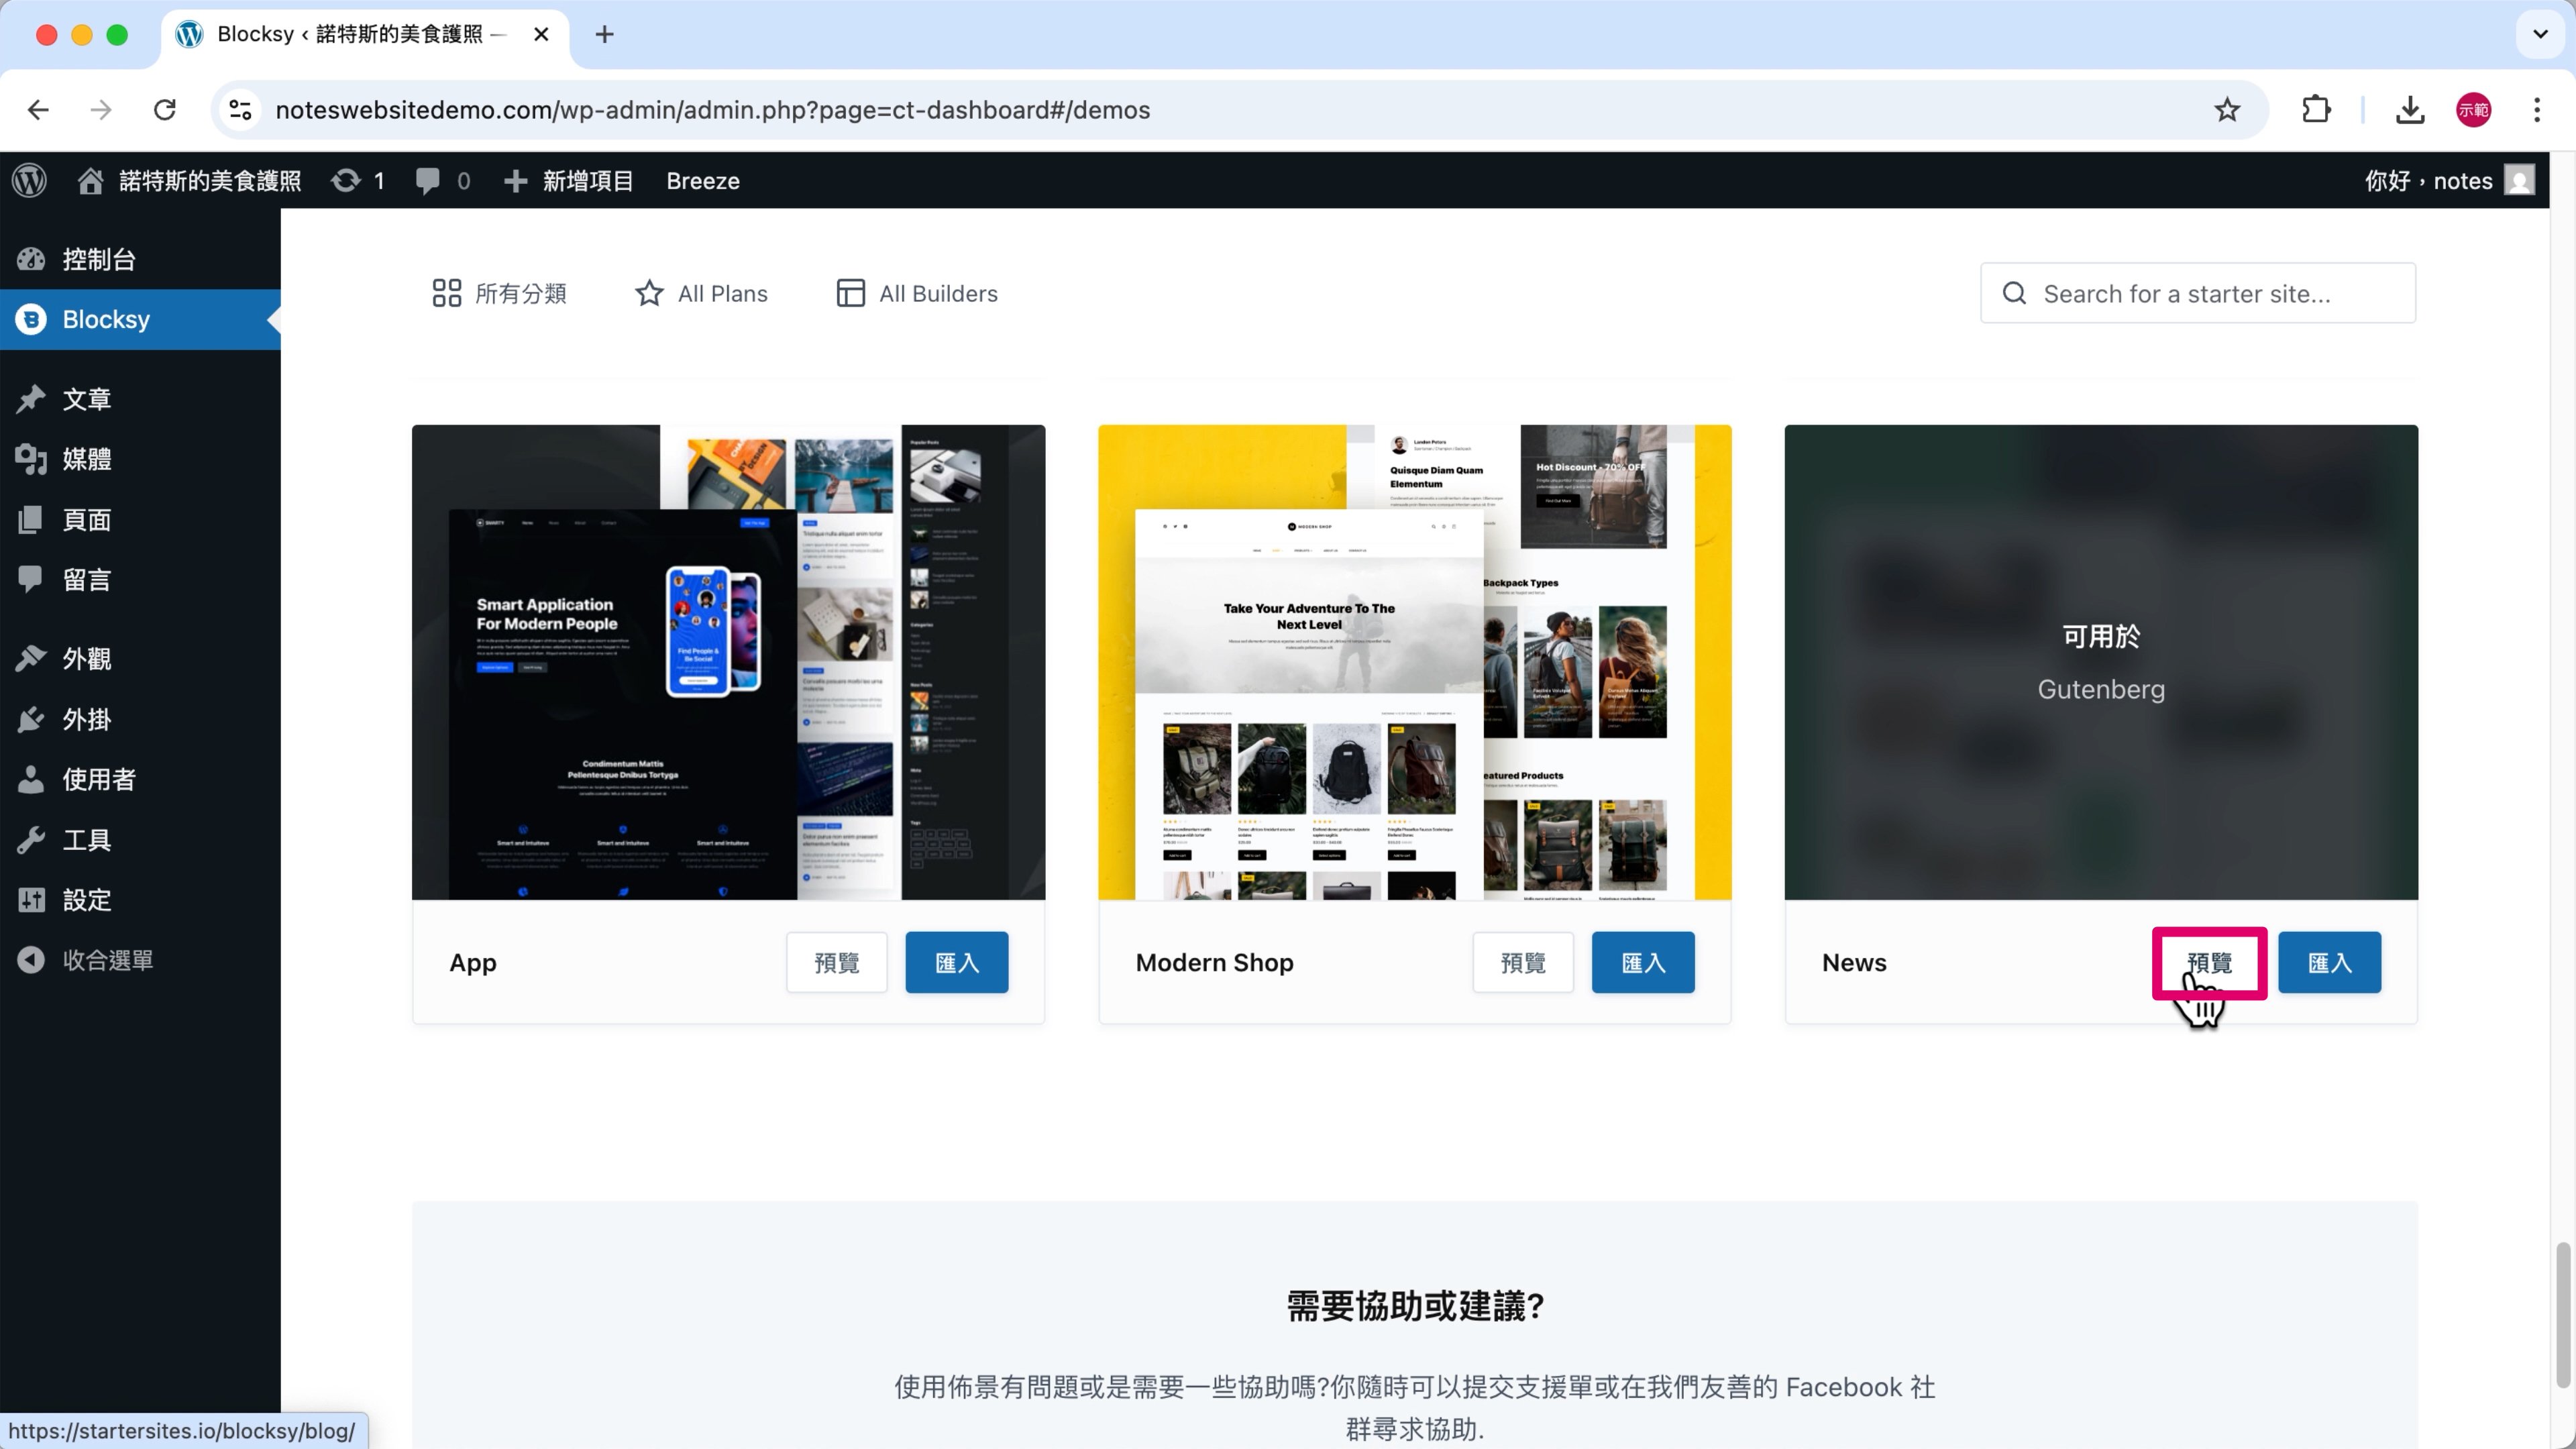Open the Chrome downloads icon

2409,110
